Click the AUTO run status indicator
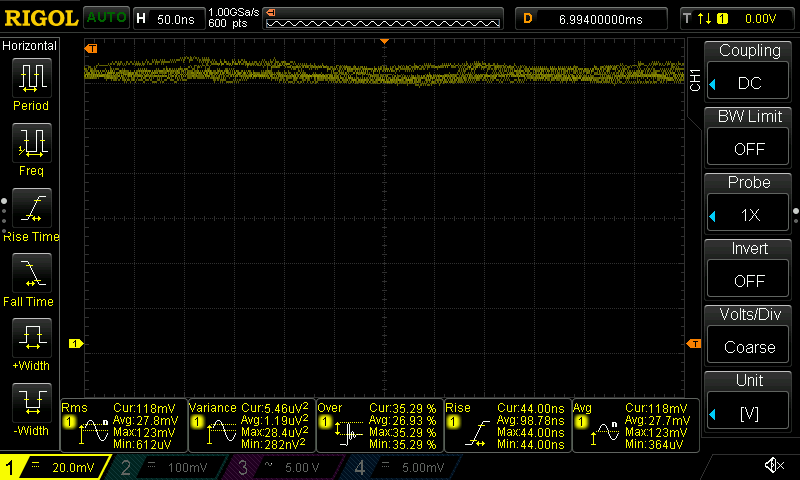This screenshot has width=800, height=480. click(106, 18)
